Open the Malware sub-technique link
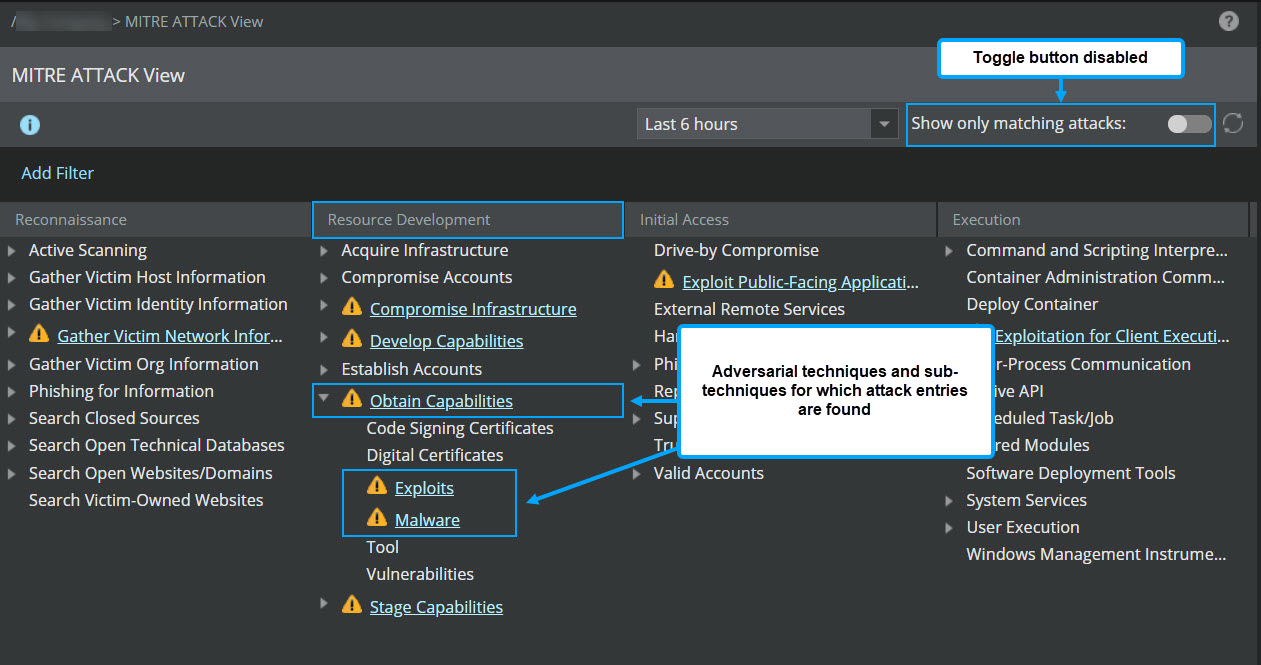The width and height of the screenshot is (1261, 665). tap(427, 520)
